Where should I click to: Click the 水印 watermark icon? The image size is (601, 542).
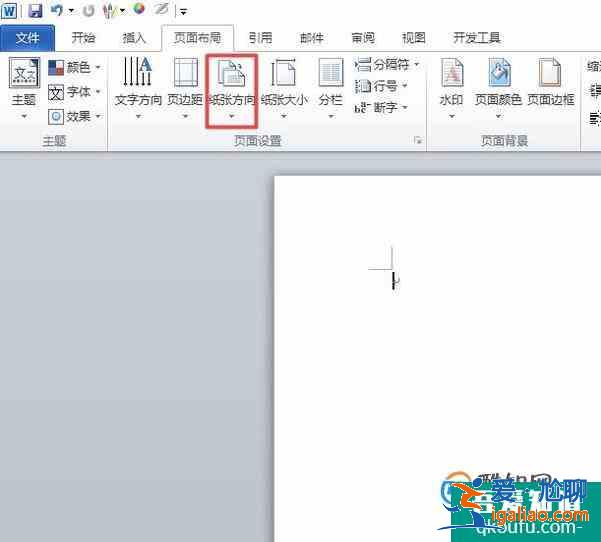pyautogui.click(x=452, y=72)
